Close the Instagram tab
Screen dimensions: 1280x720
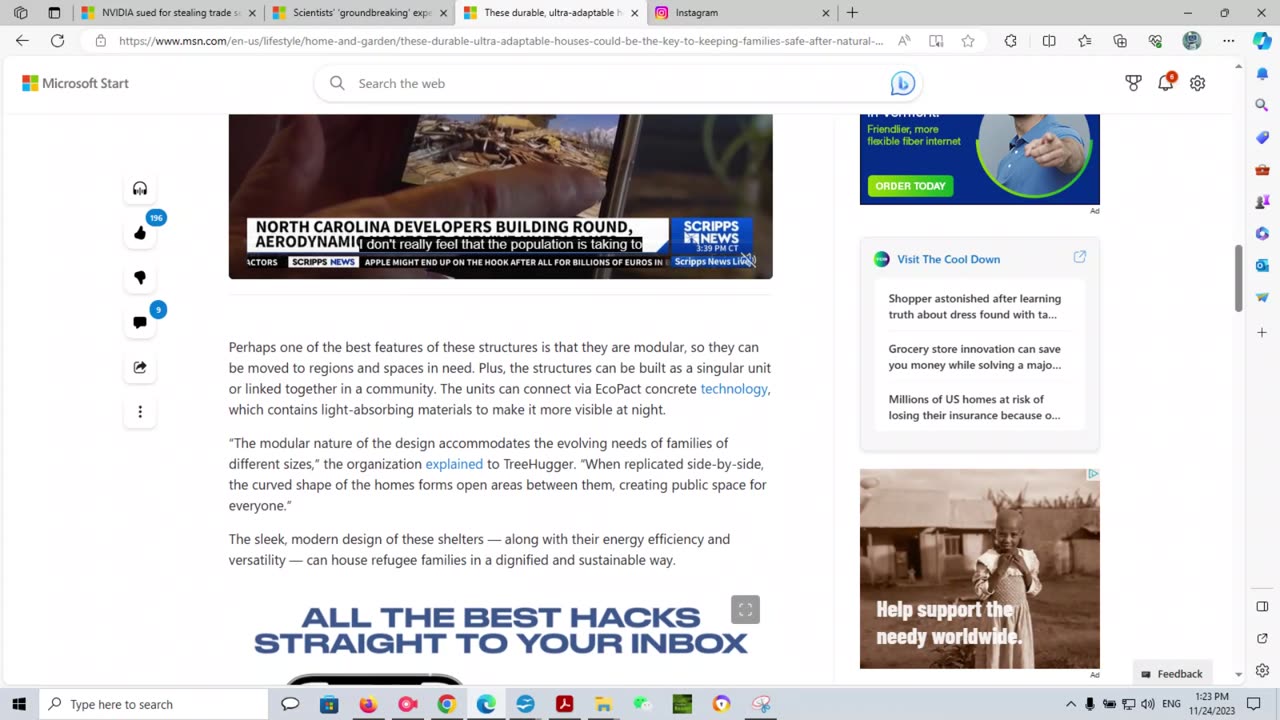point(826,13)
